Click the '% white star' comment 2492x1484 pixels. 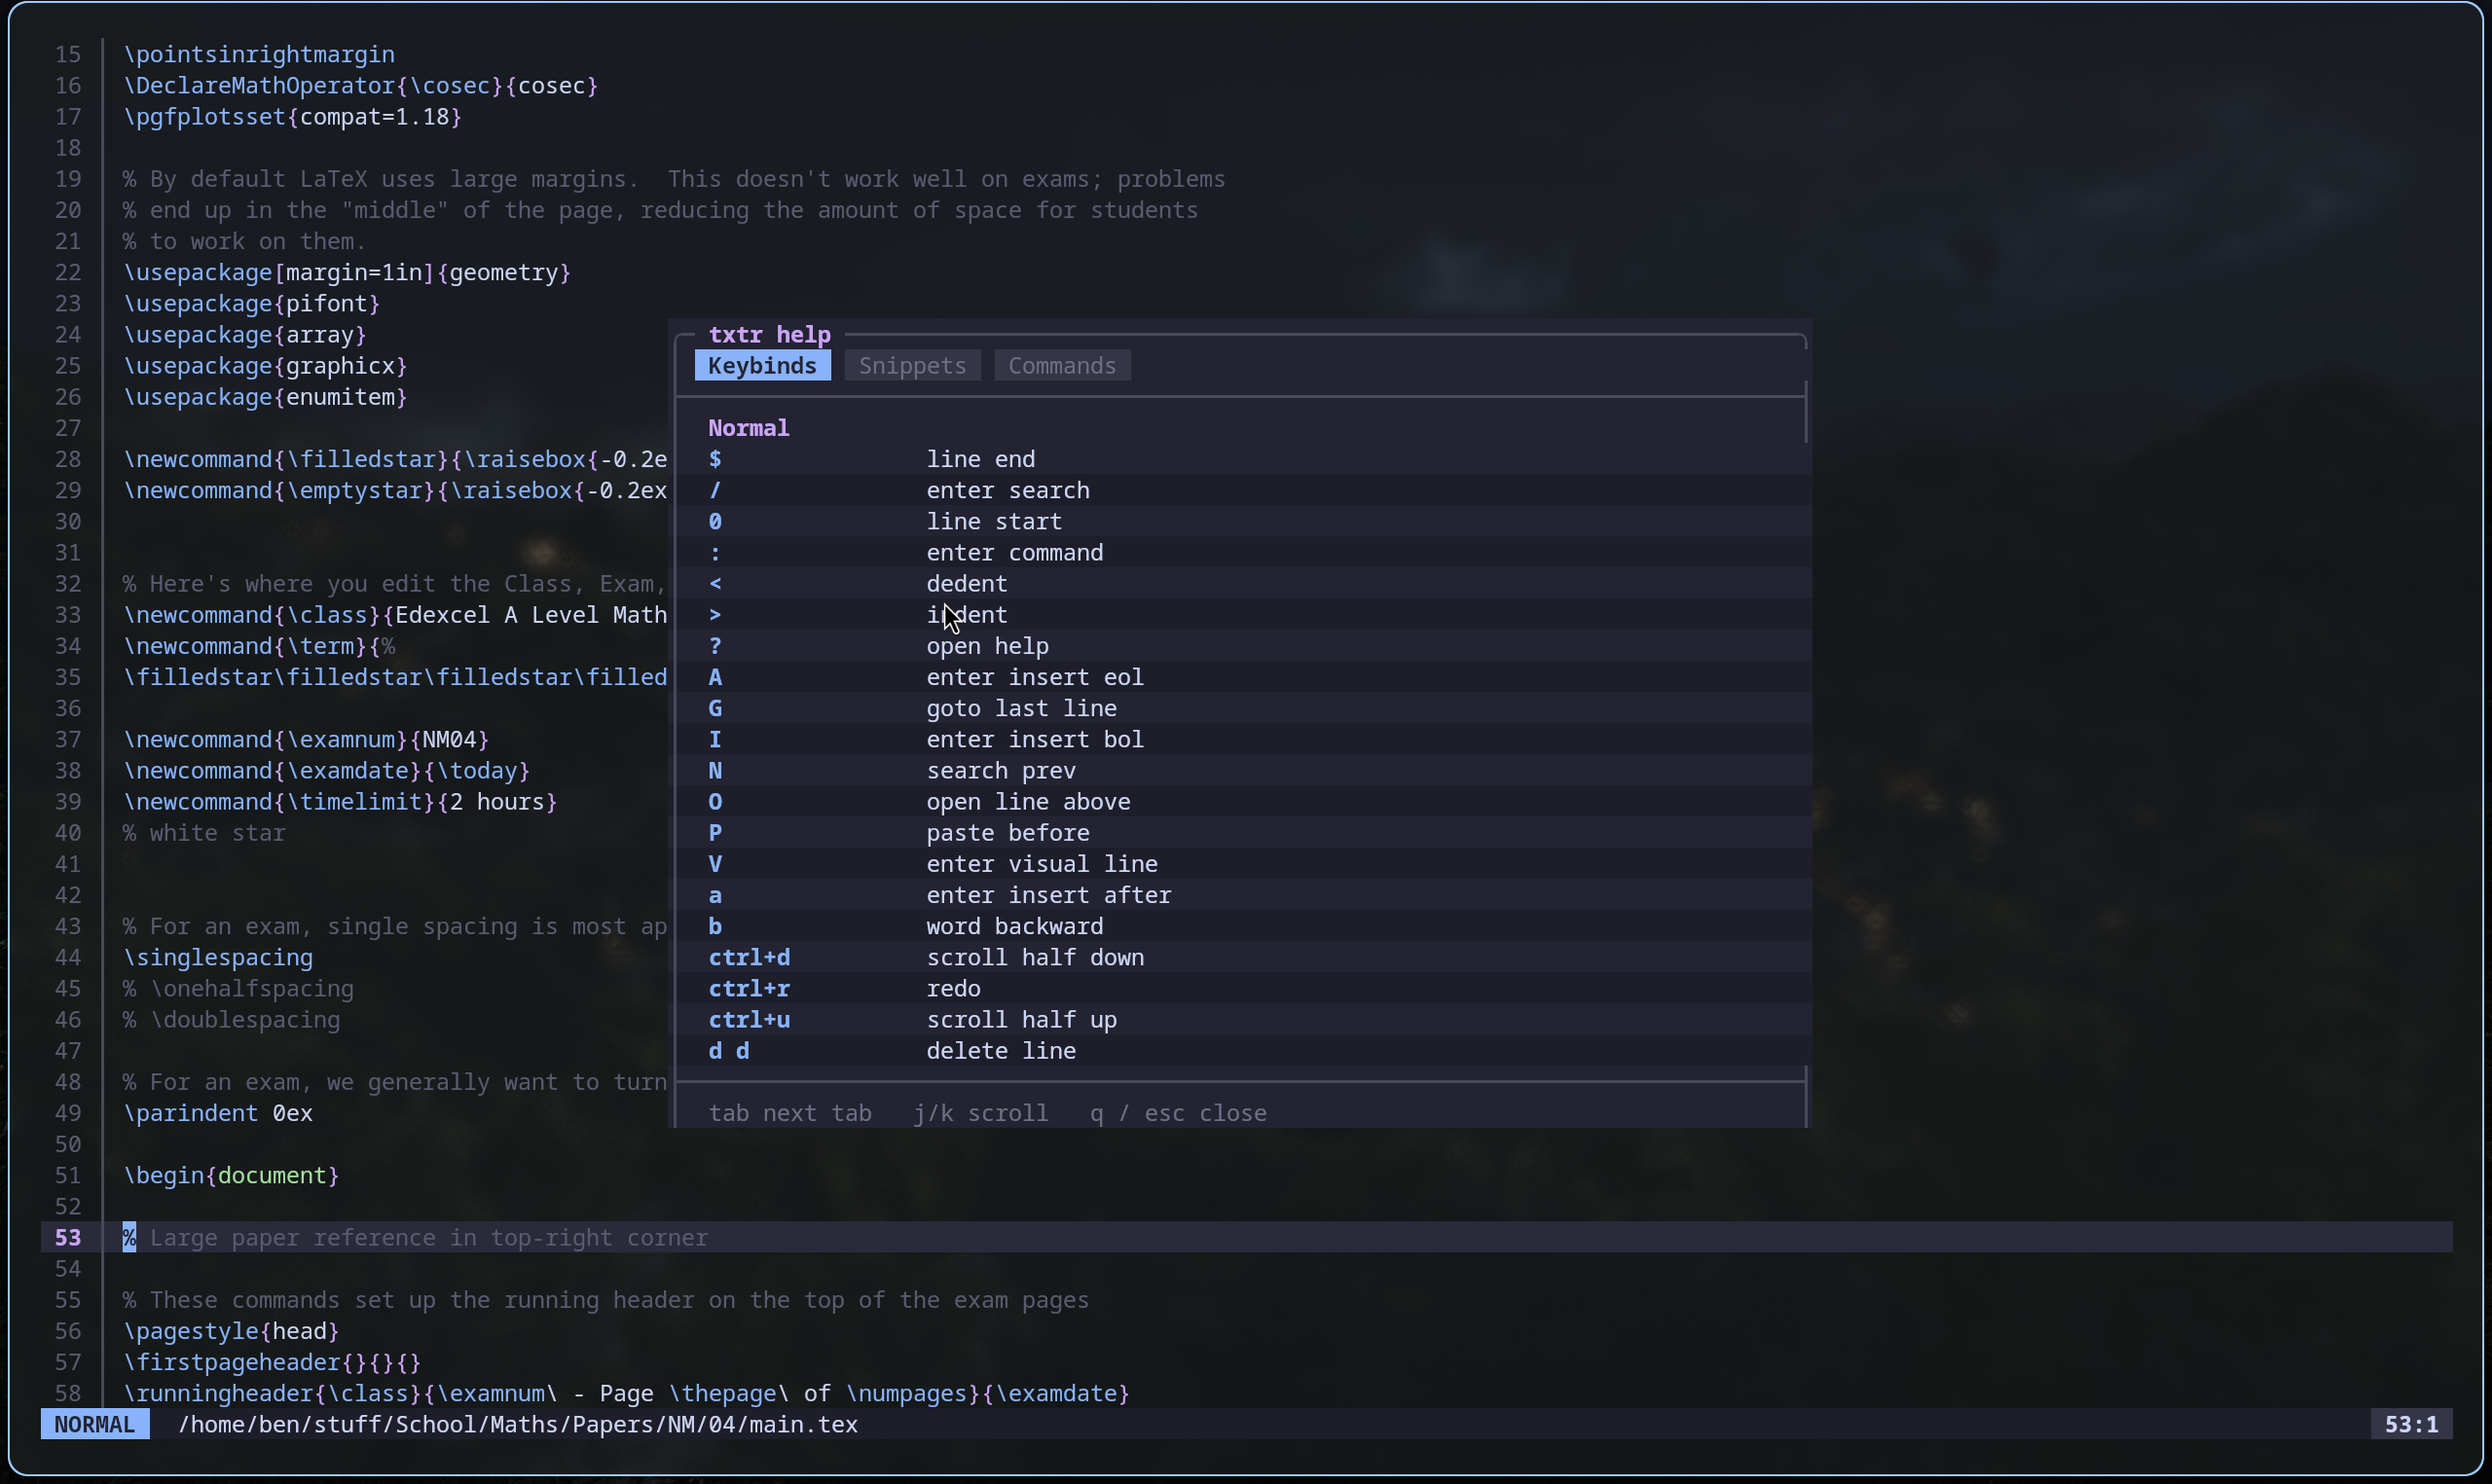(204, 832)
